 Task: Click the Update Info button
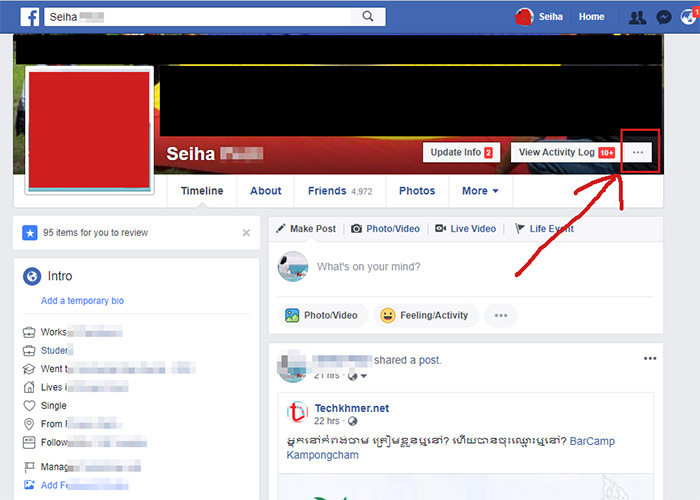point(461,152)
